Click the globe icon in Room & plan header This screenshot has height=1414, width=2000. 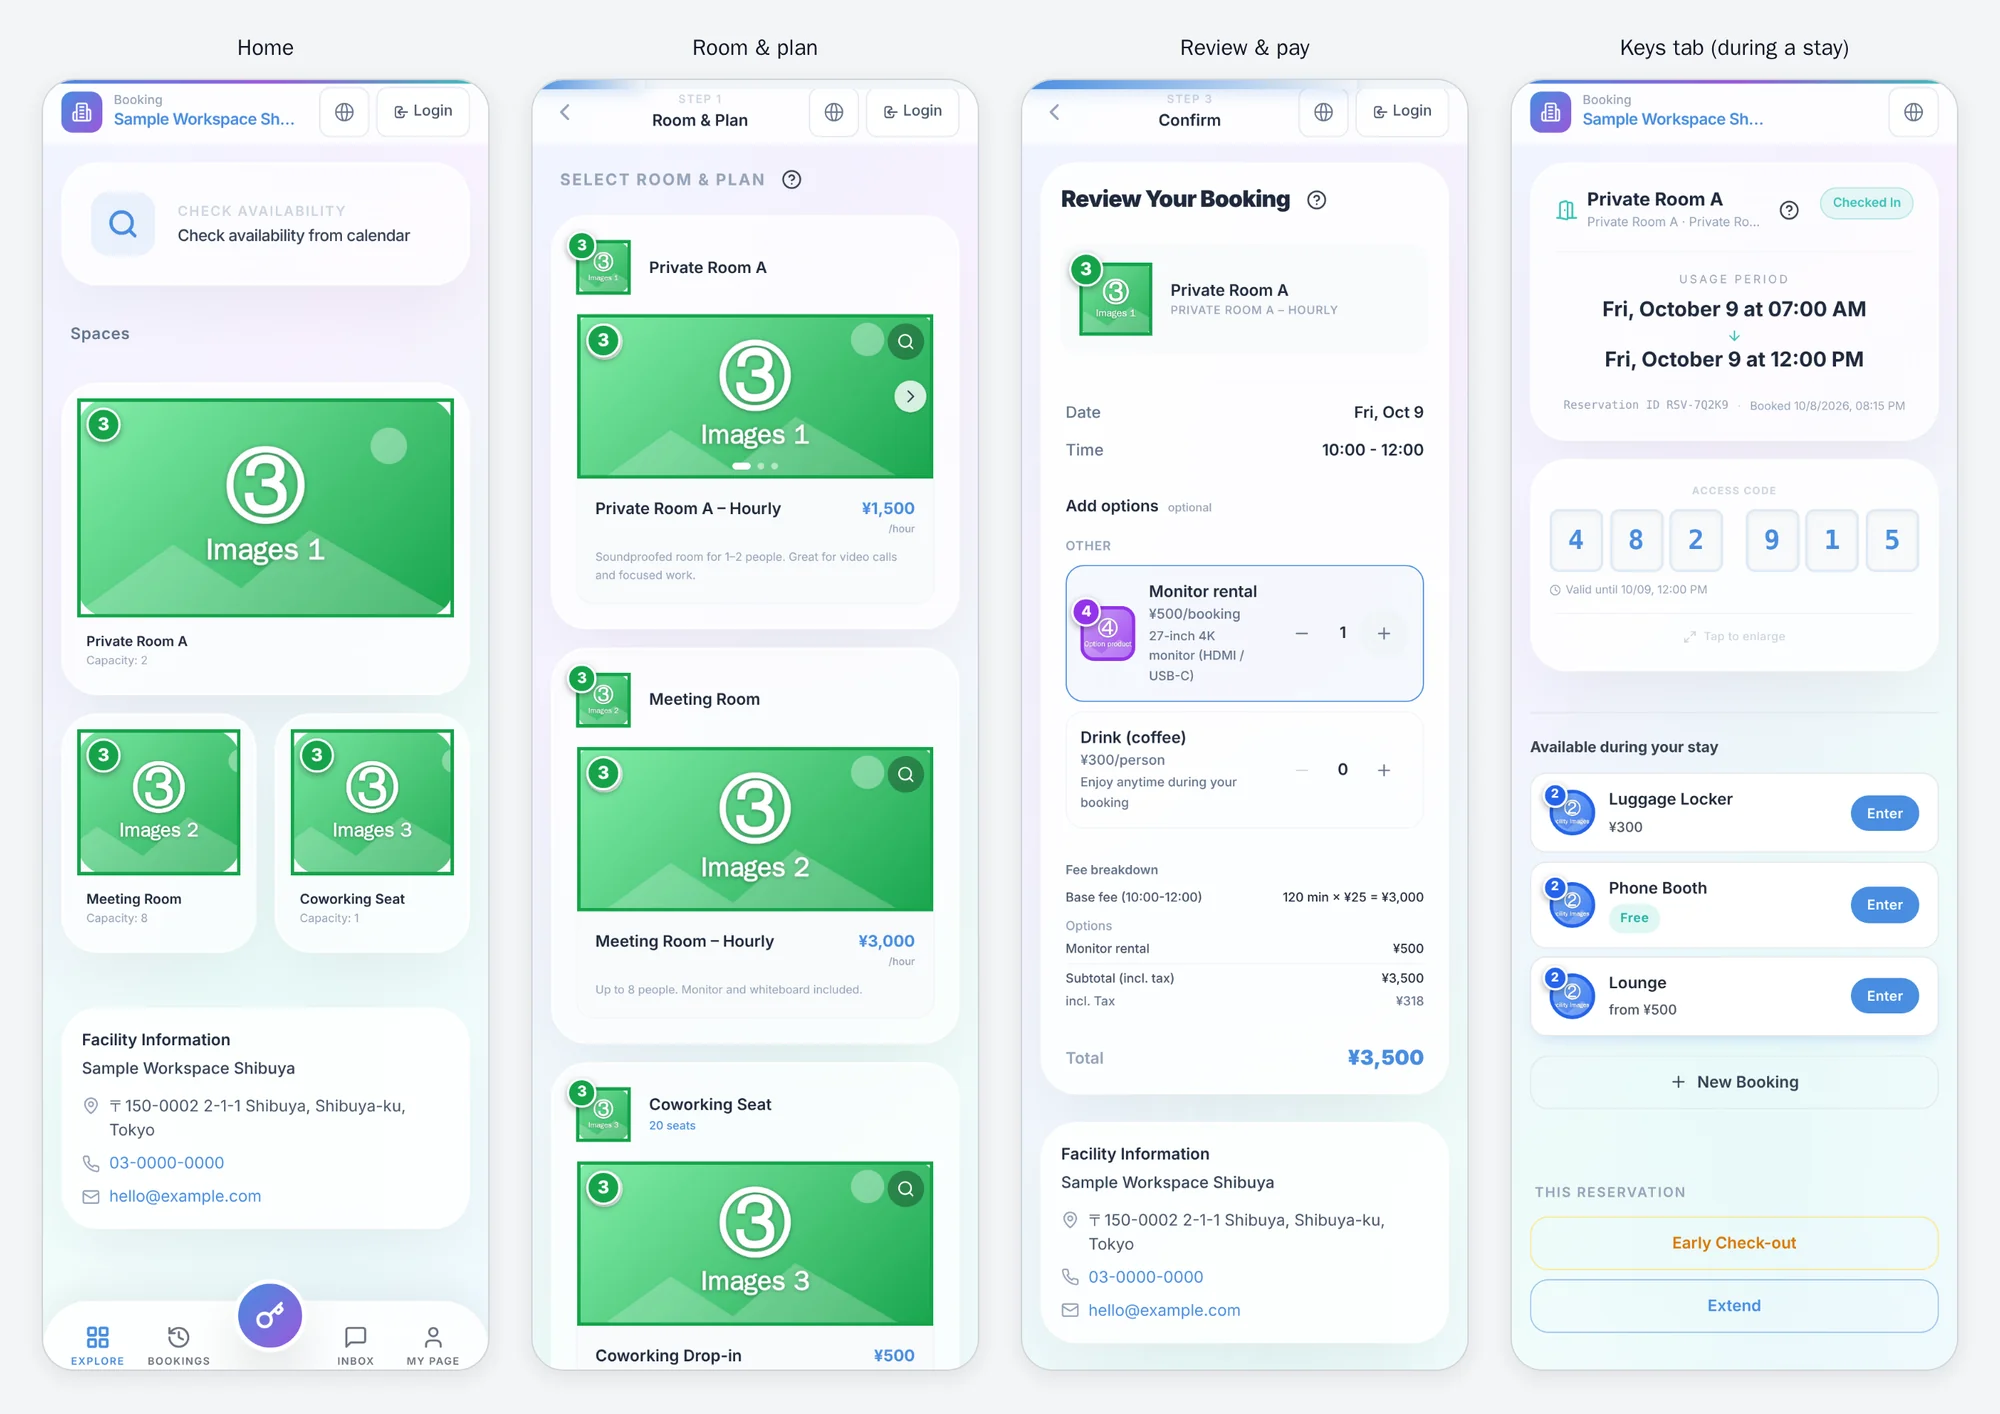[834, 112]
